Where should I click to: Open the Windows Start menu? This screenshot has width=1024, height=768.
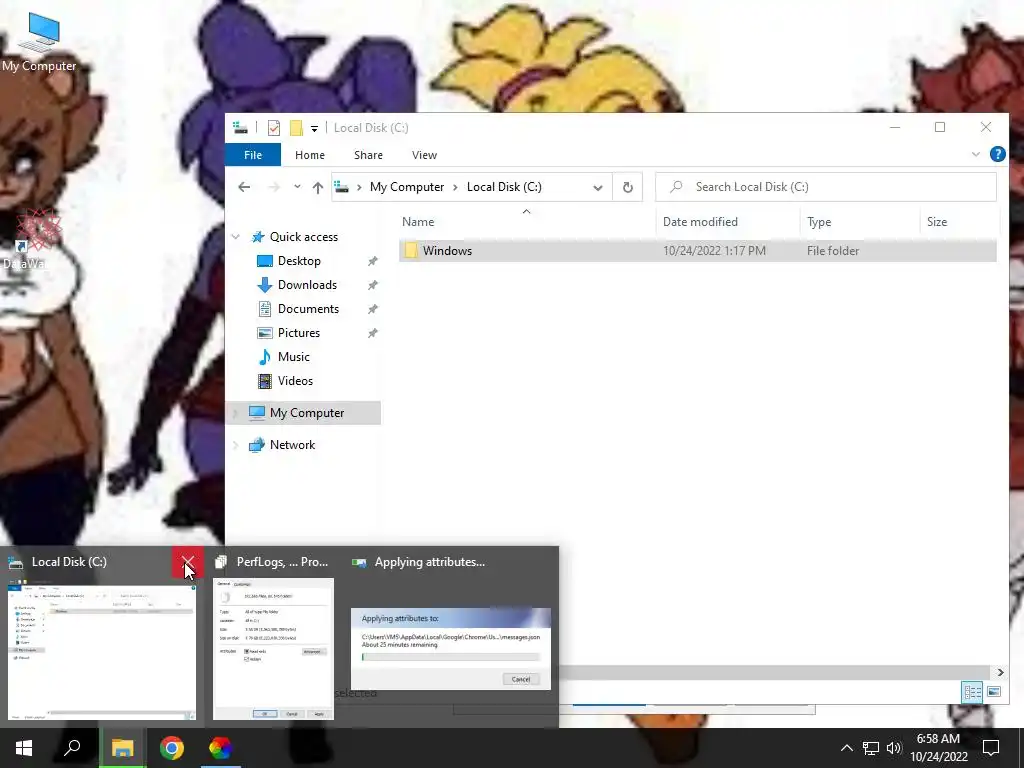point(24,748)
